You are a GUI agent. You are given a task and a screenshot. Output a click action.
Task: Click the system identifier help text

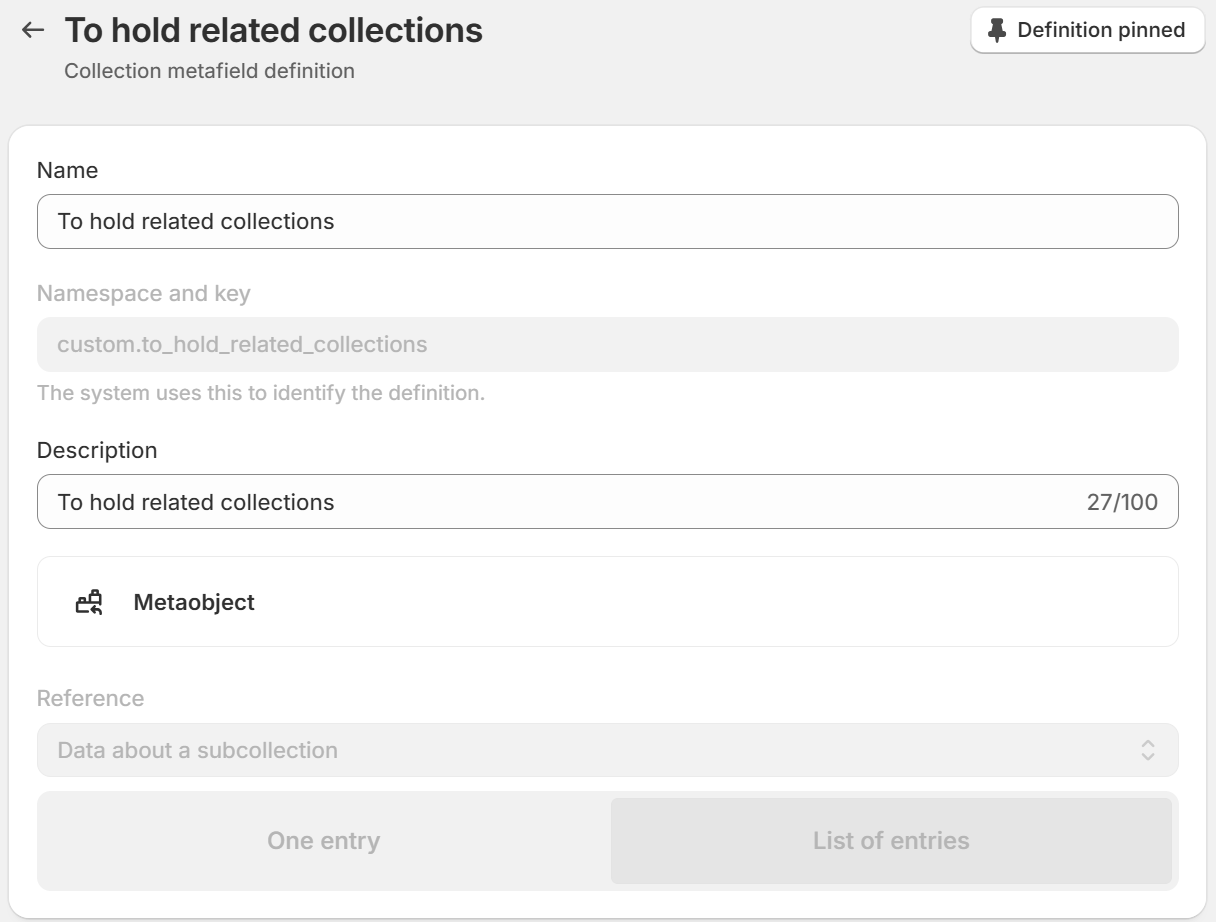pos(261,393)
